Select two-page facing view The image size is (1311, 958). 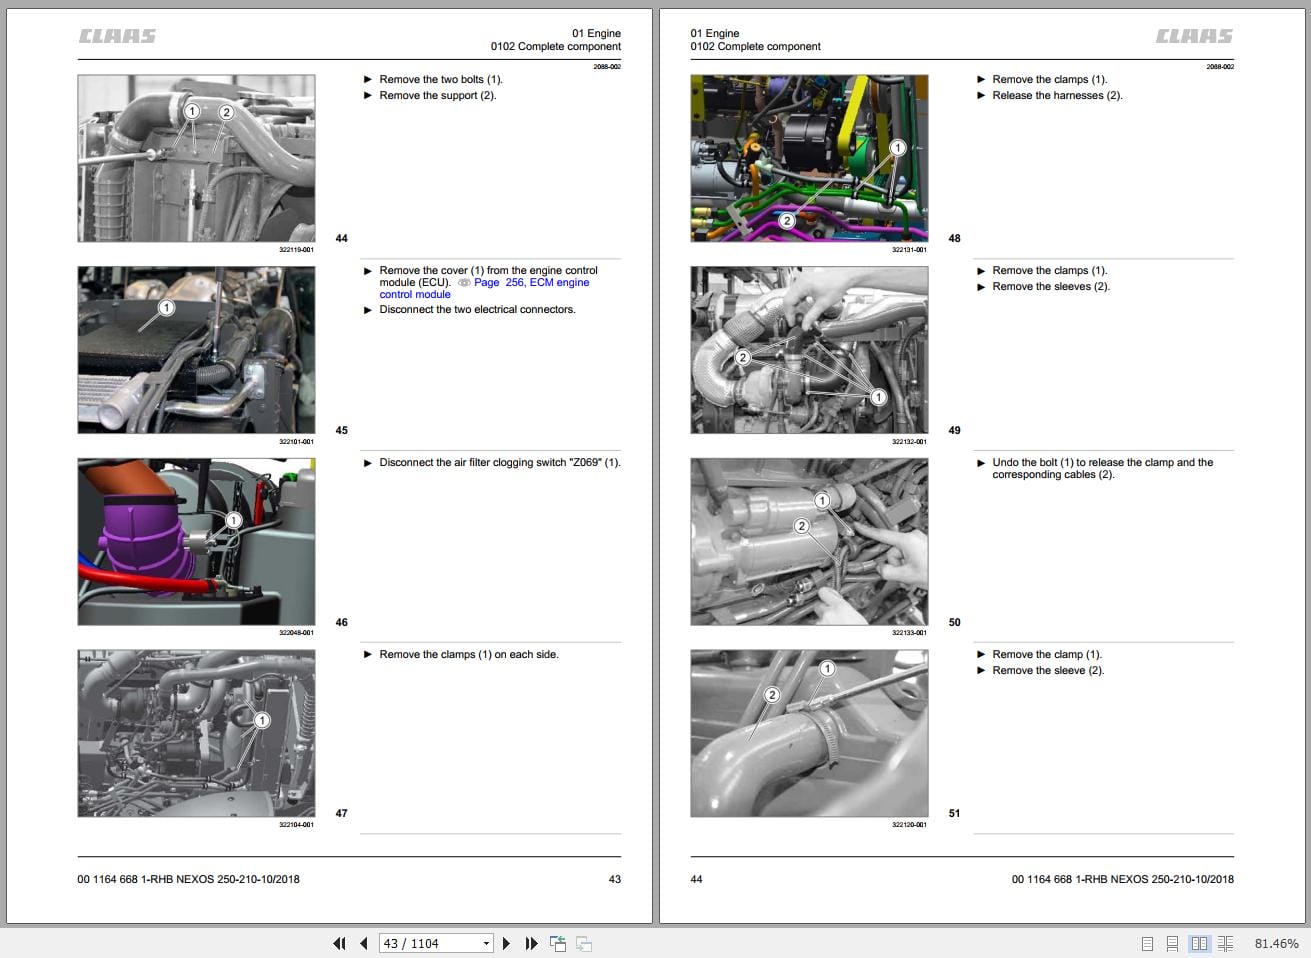pyautogui.click(x=1199, y=943)
